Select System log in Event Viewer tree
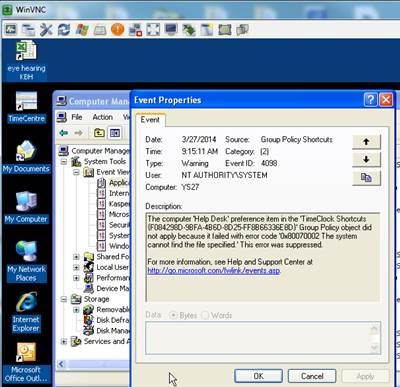Screen dimensions: 400x387 click(113, 236)
